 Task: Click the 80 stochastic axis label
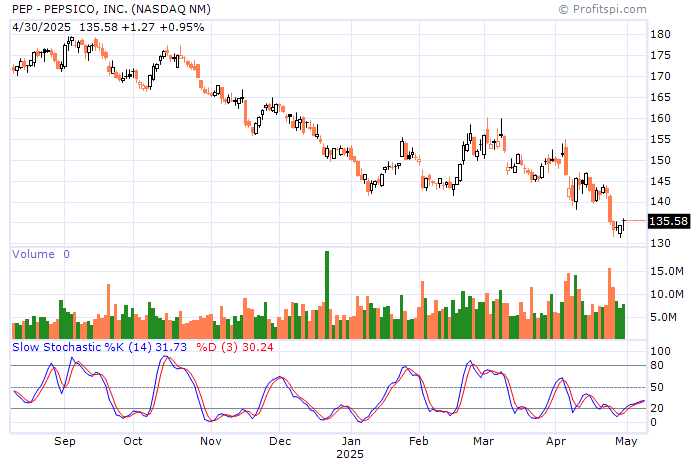pos(657,365)
